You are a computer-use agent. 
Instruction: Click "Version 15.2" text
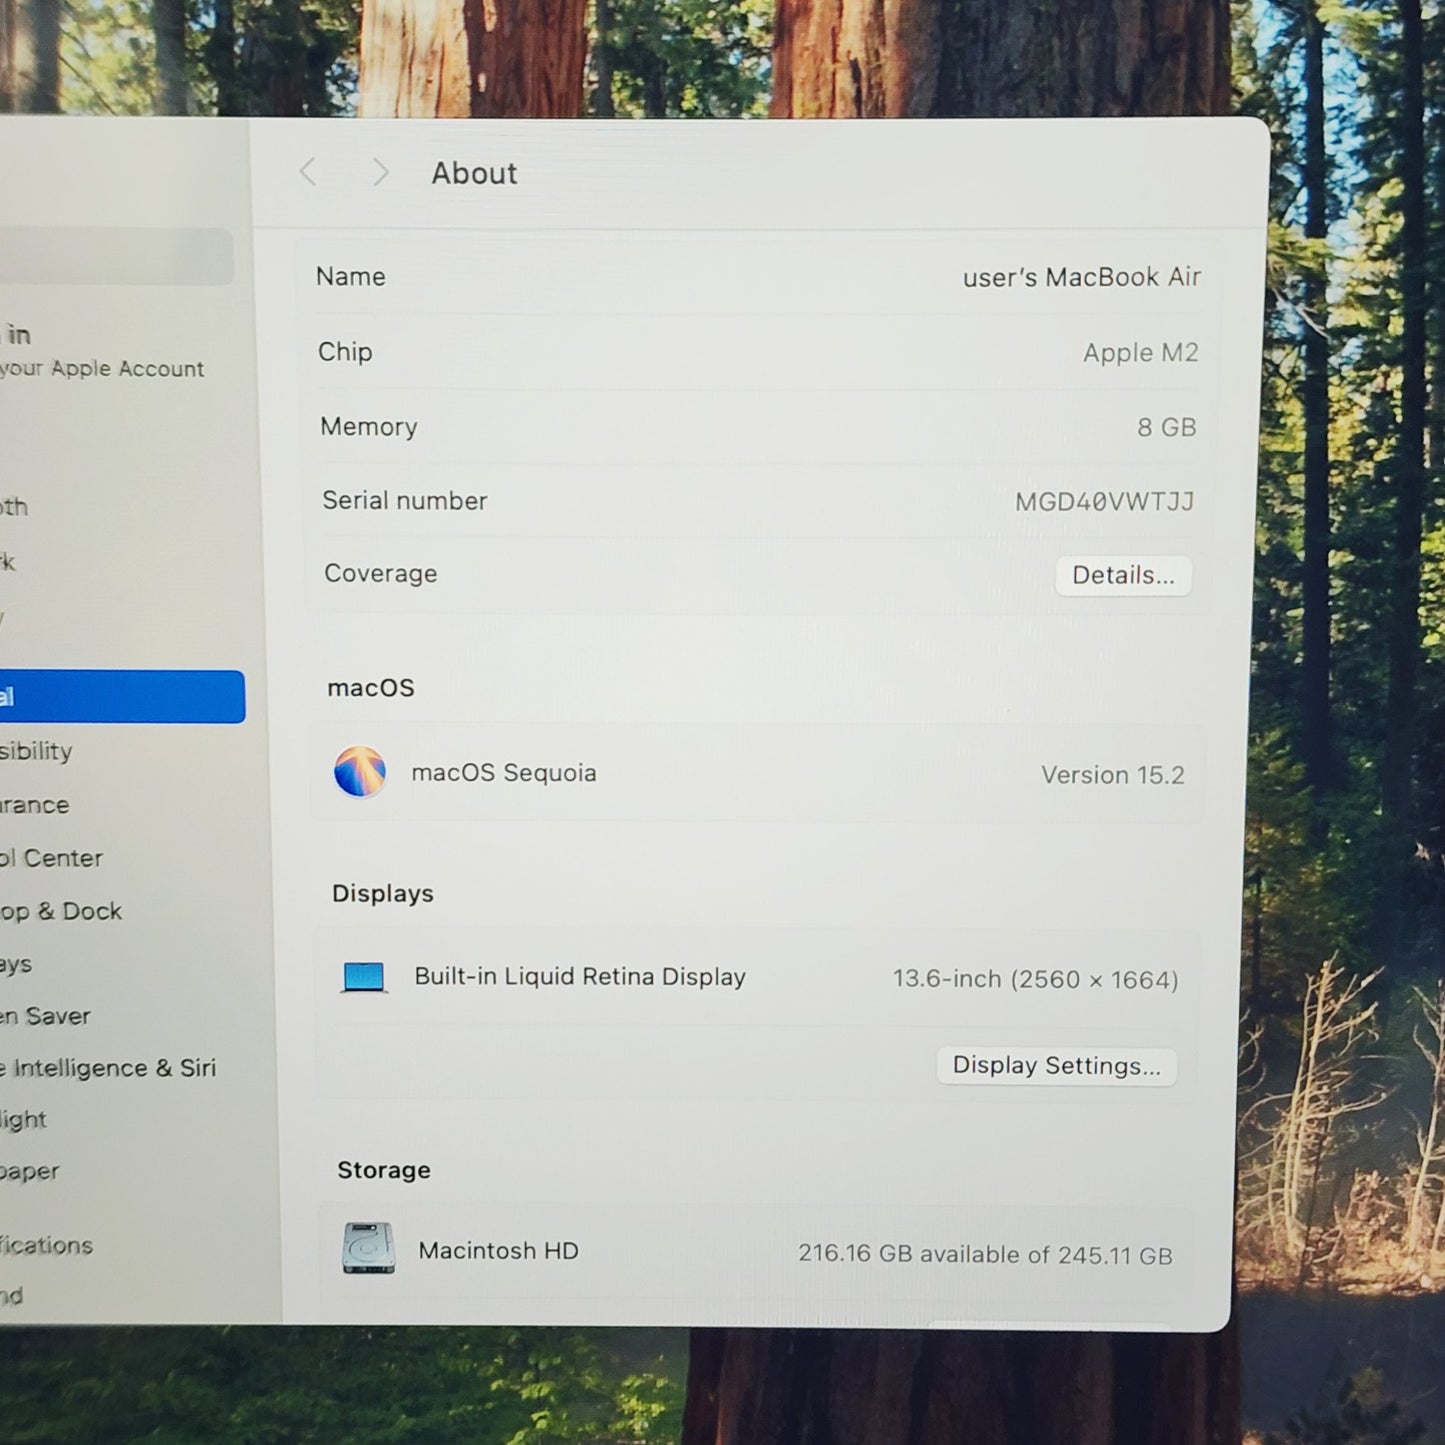coord(1112,775)
